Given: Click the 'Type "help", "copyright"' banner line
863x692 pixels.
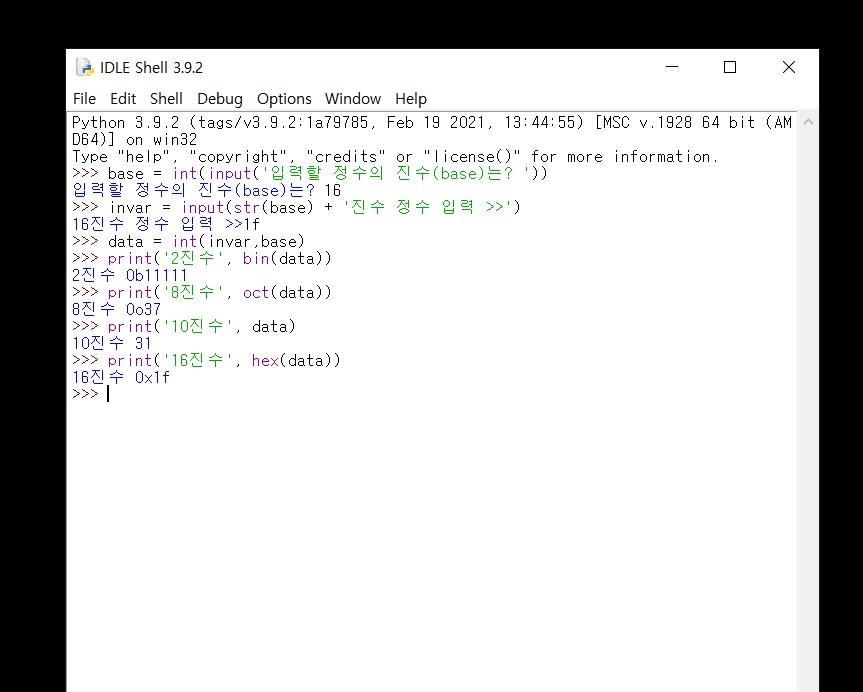Looking at the screenshot, I should 395,156.
